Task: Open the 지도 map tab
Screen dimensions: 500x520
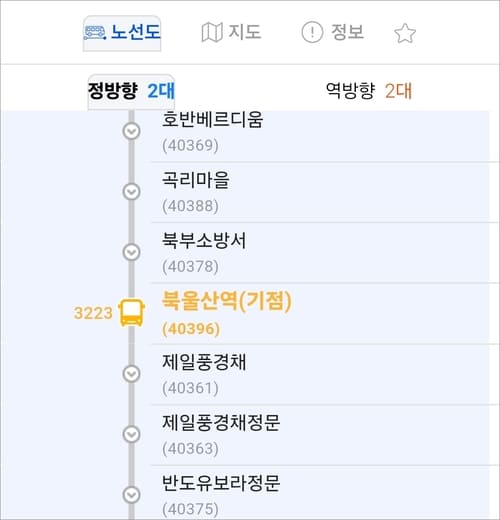Action: click(231, 32)
